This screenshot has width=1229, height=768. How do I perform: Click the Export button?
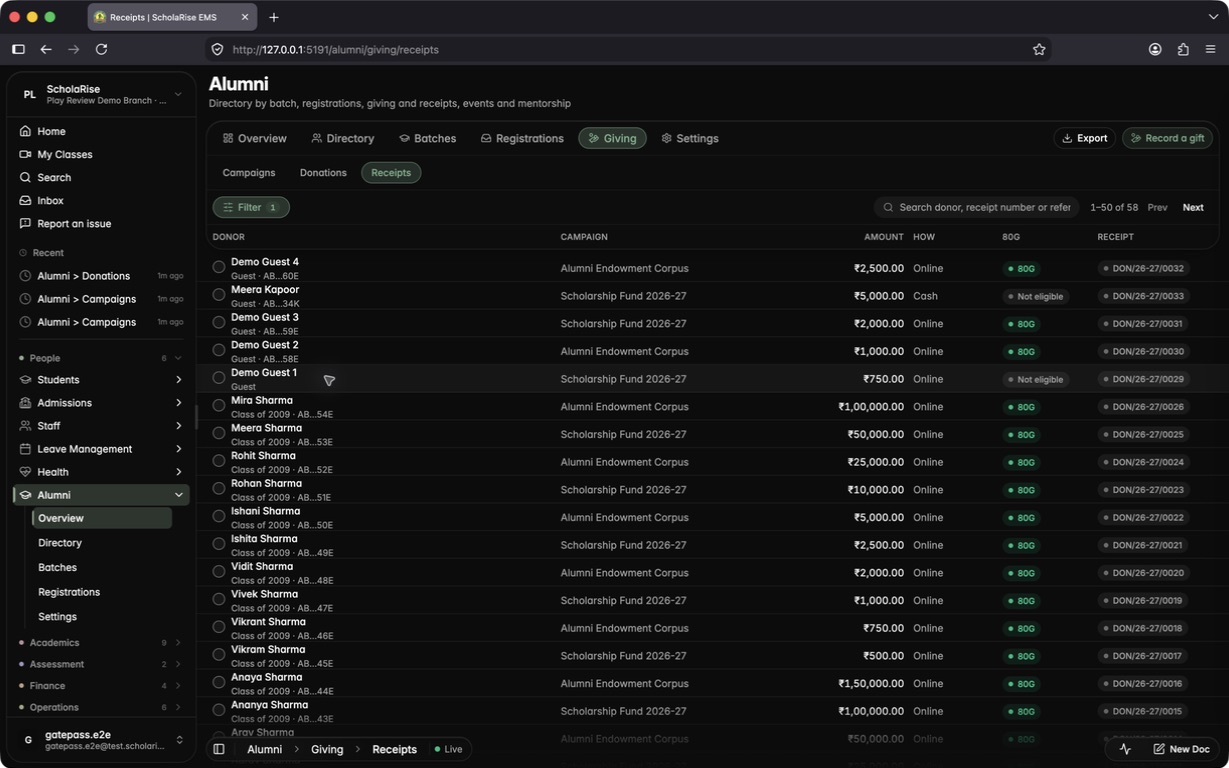1085,138
